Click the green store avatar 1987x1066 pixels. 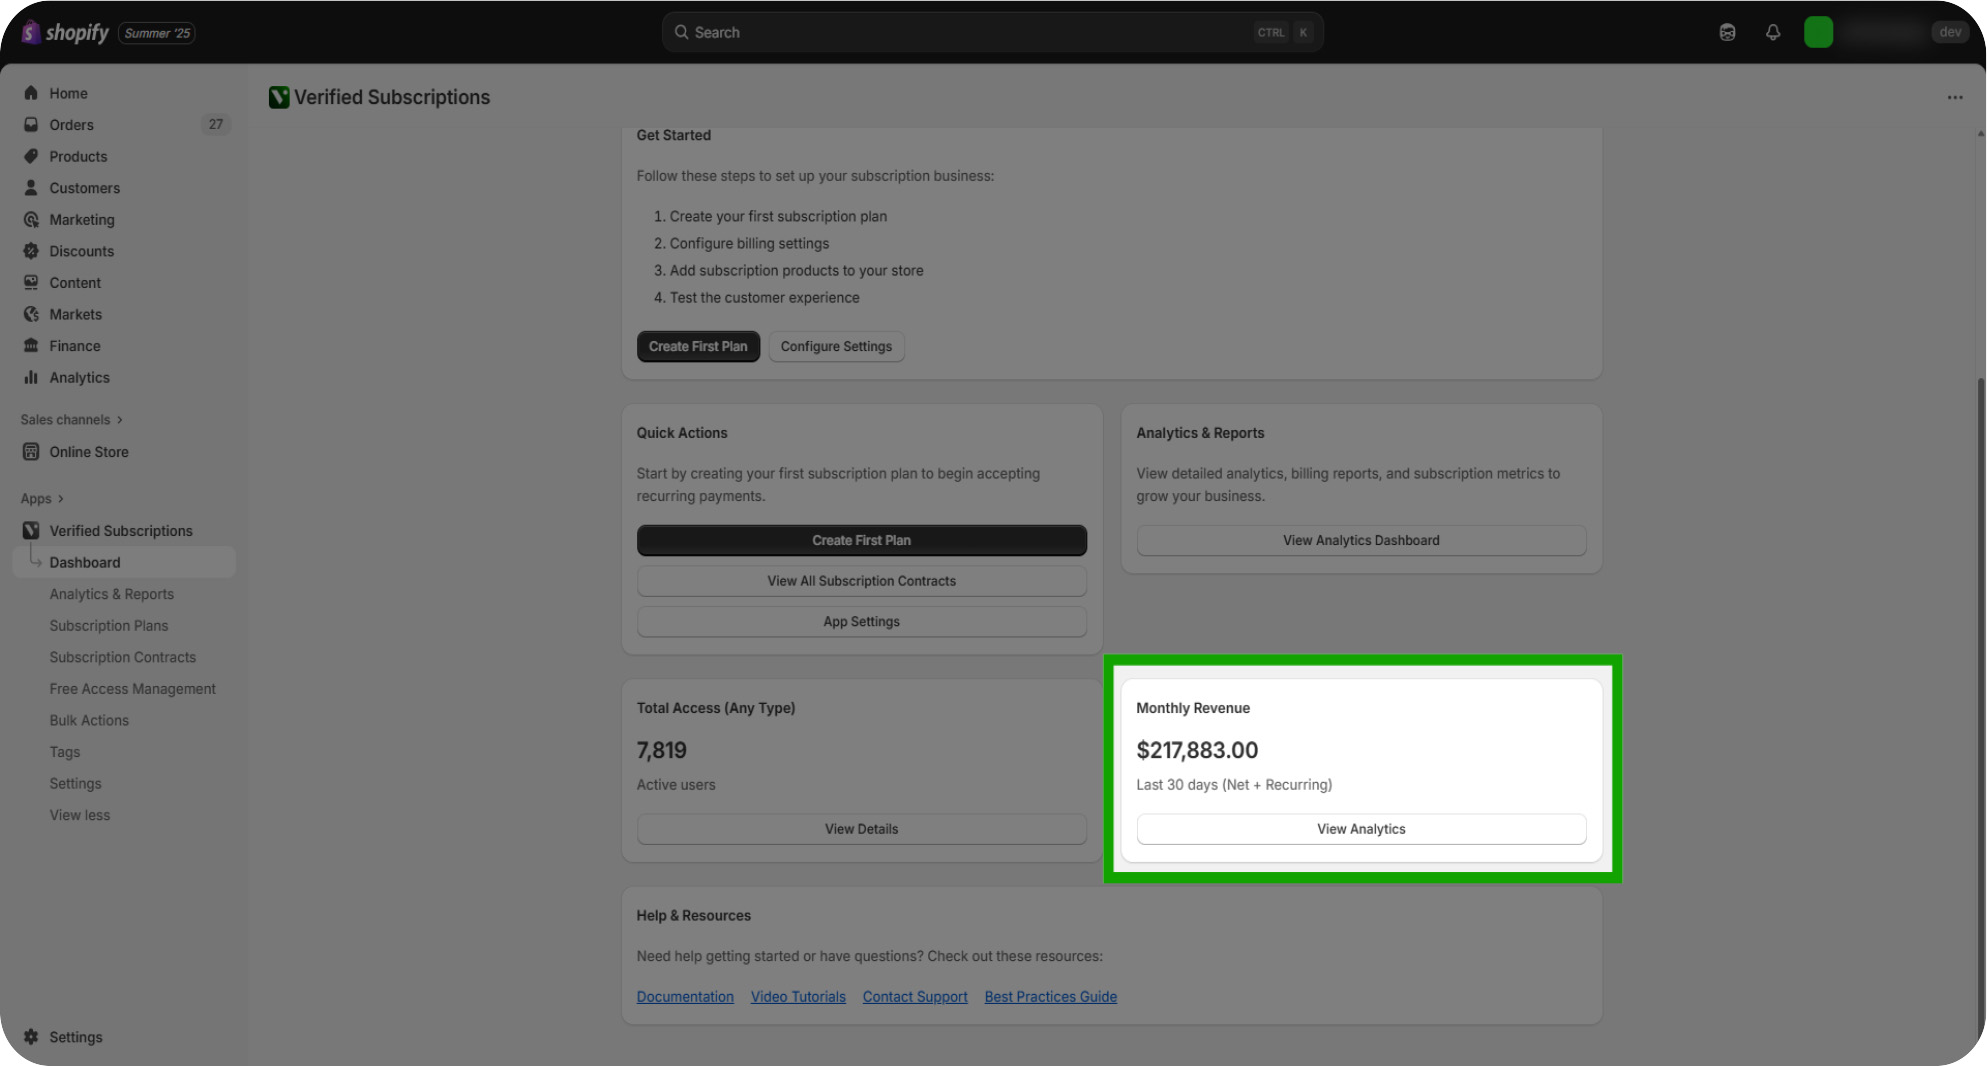(1818, 32)
